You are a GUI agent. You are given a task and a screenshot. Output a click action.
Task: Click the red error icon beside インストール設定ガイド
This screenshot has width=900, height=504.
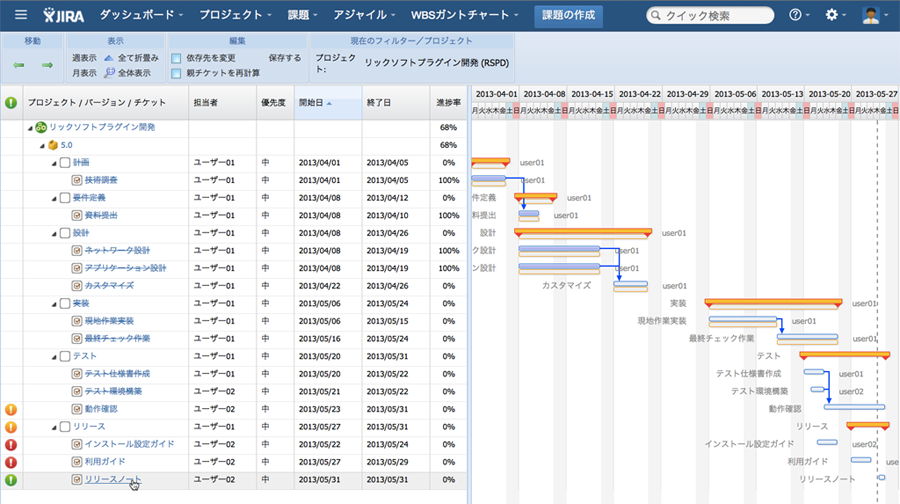coord(11,444)
